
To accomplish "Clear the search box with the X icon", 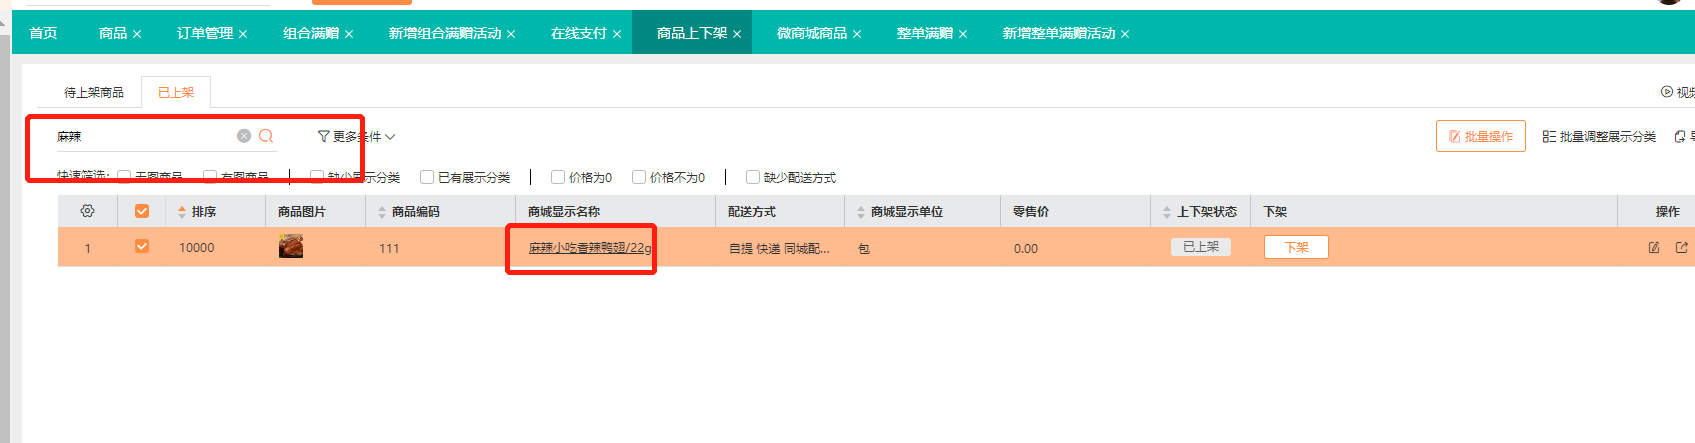I will point(244,136).
